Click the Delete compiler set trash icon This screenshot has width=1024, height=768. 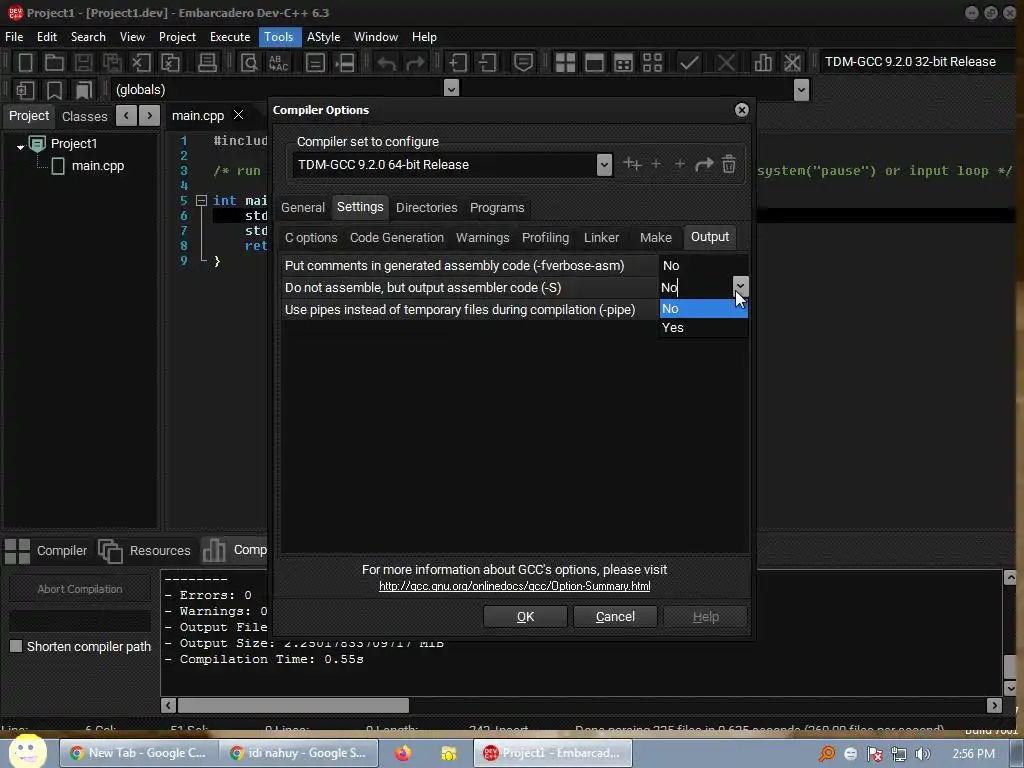(729, 164)
